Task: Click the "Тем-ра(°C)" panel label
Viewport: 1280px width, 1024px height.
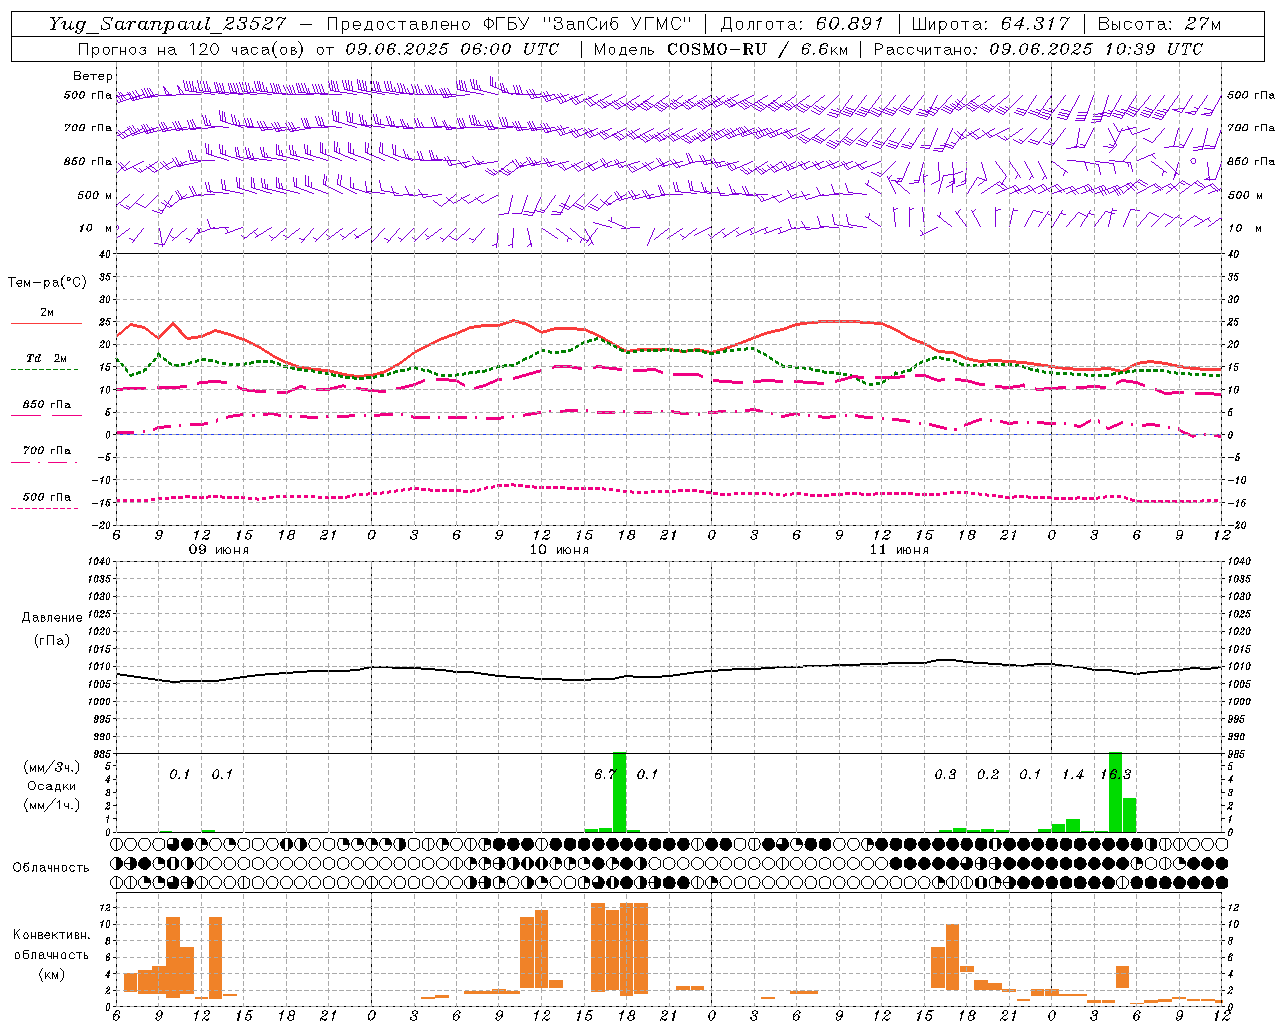Action: 47,283
